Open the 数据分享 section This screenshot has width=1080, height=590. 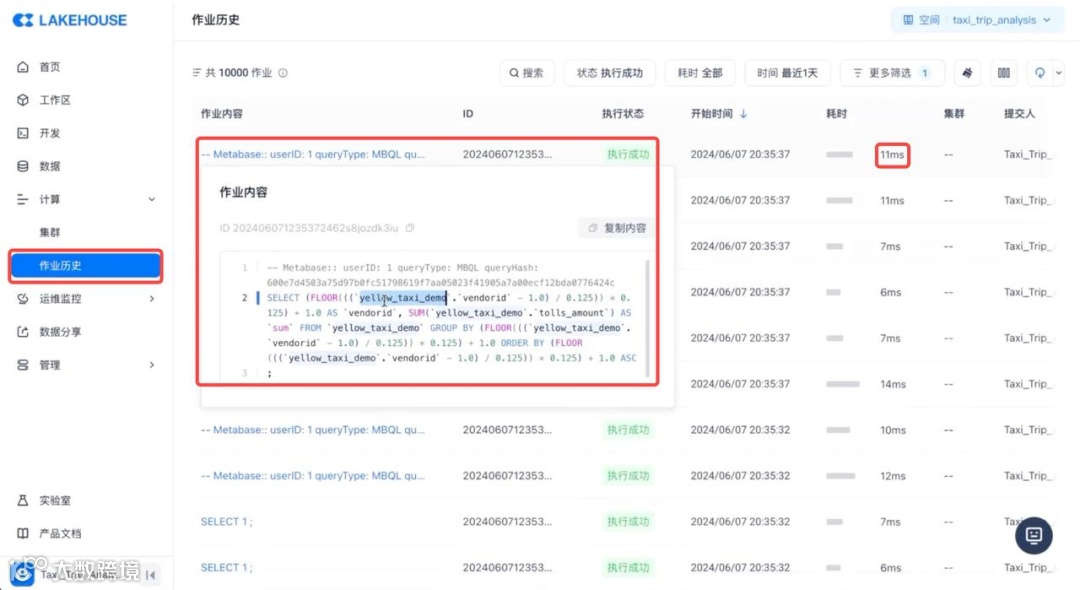pos(61,332)
